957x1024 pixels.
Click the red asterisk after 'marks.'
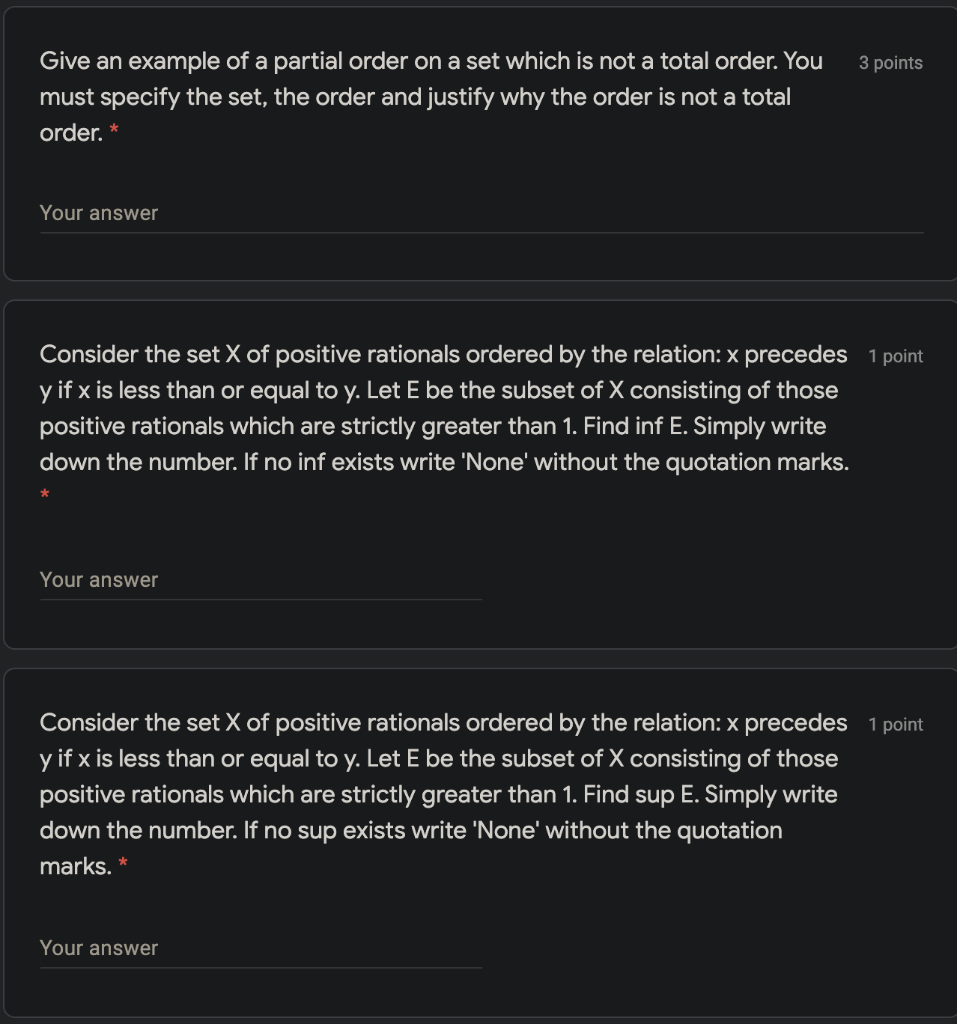pyautogui.click(x=123, y=863)
